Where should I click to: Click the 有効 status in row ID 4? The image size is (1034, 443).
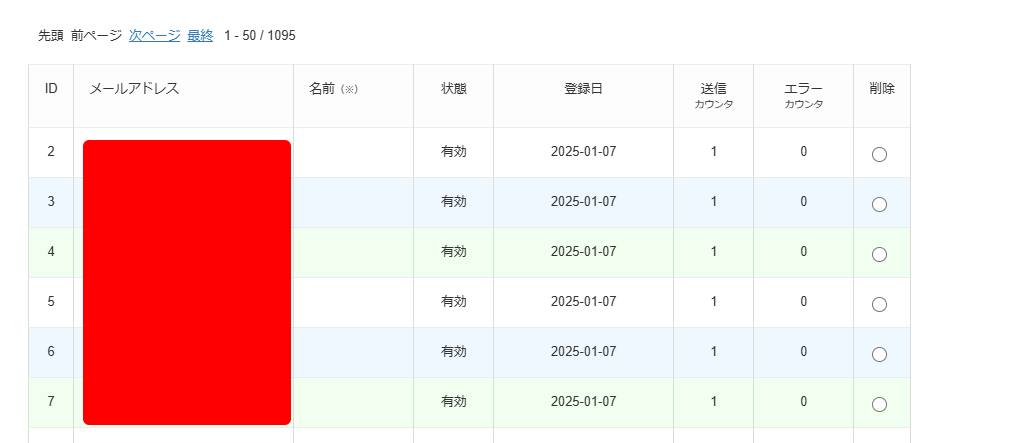pos(454,251)
